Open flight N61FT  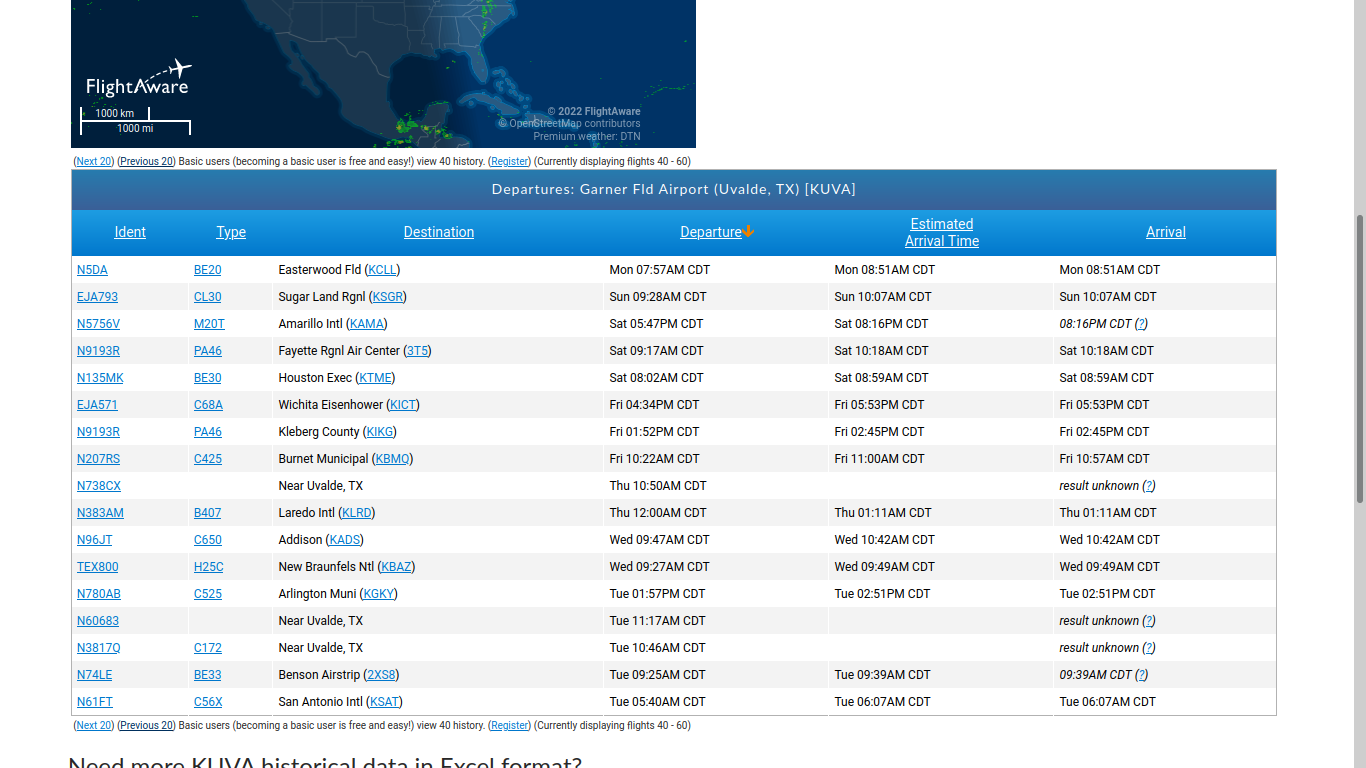pos(95,702)
